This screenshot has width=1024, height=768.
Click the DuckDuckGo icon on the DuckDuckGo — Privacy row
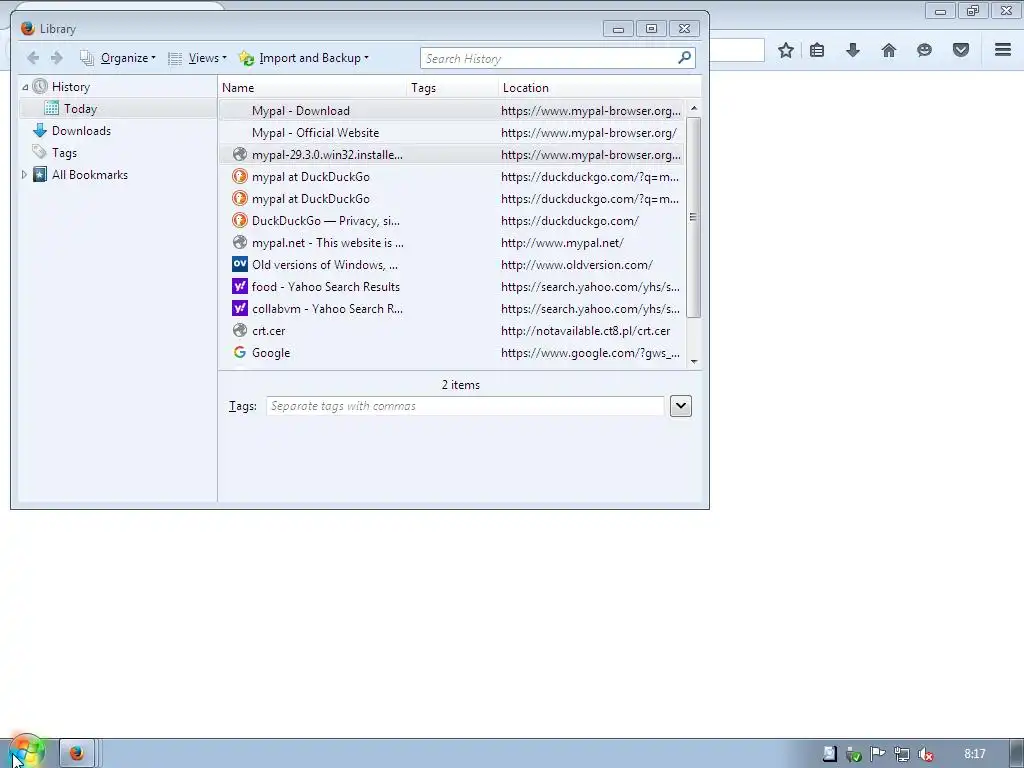pos(240,220)
